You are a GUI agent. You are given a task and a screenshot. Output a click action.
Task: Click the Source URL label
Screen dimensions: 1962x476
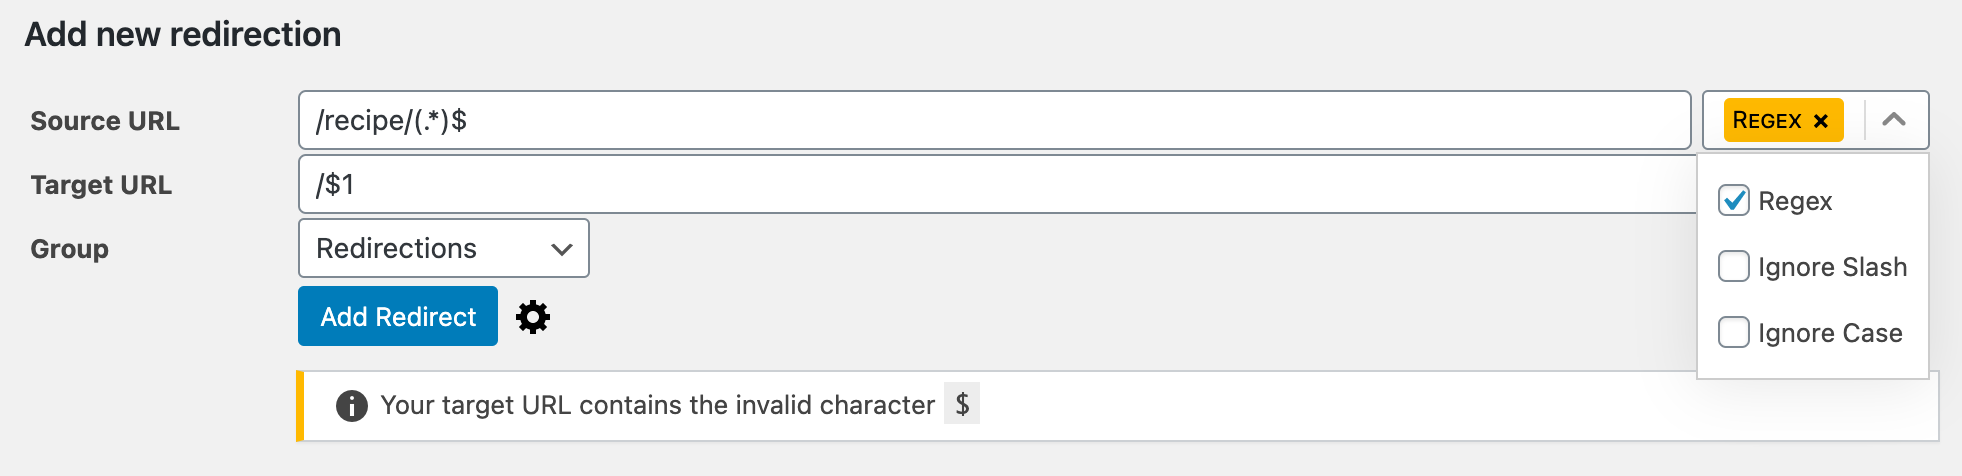(x=105, y=121)
